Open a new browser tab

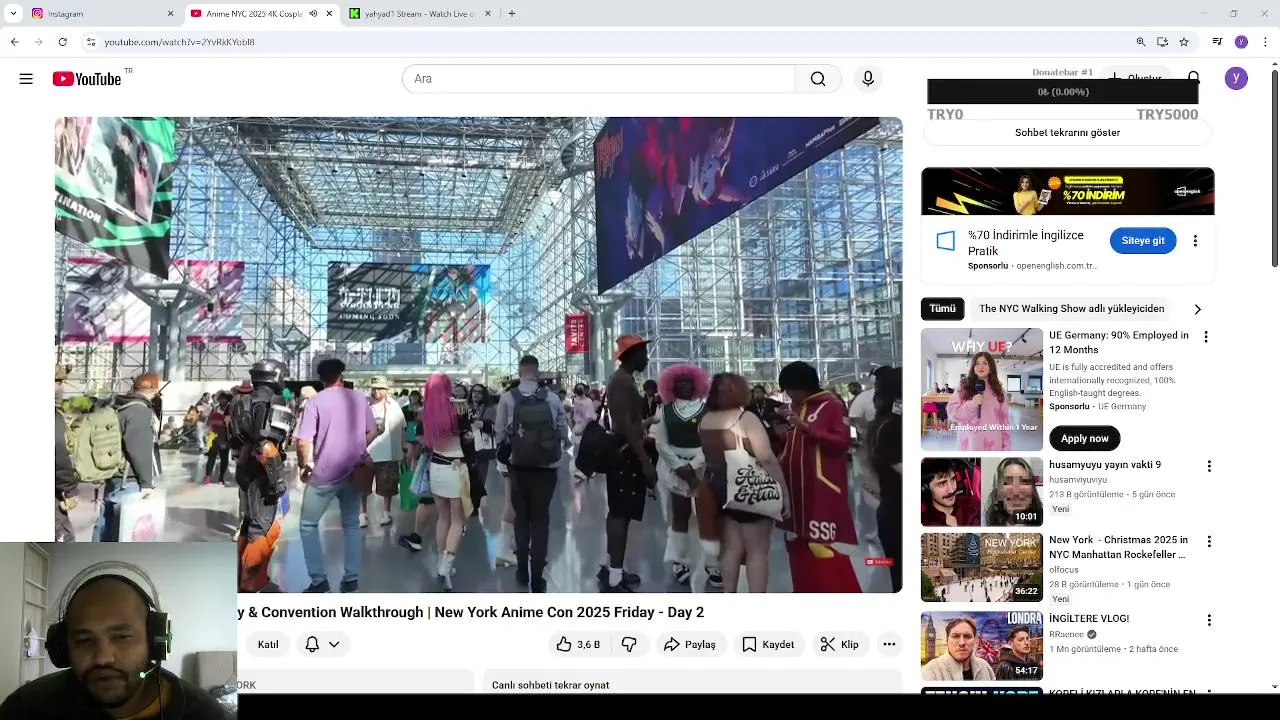click(x=512, y=14)
